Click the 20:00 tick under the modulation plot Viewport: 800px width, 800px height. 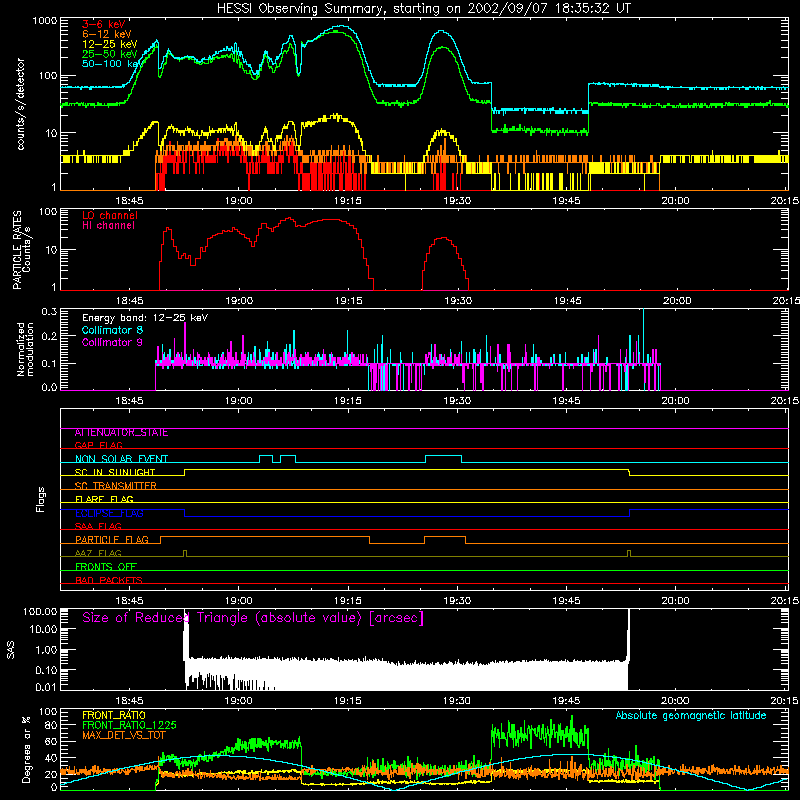coord(676,401)
